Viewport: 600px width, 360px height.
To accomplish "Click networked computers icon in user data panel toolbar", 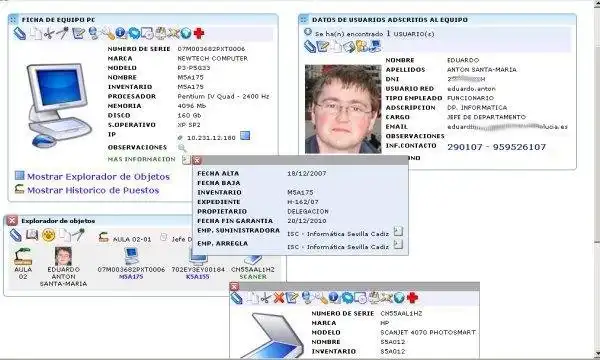I will [375, 46].
